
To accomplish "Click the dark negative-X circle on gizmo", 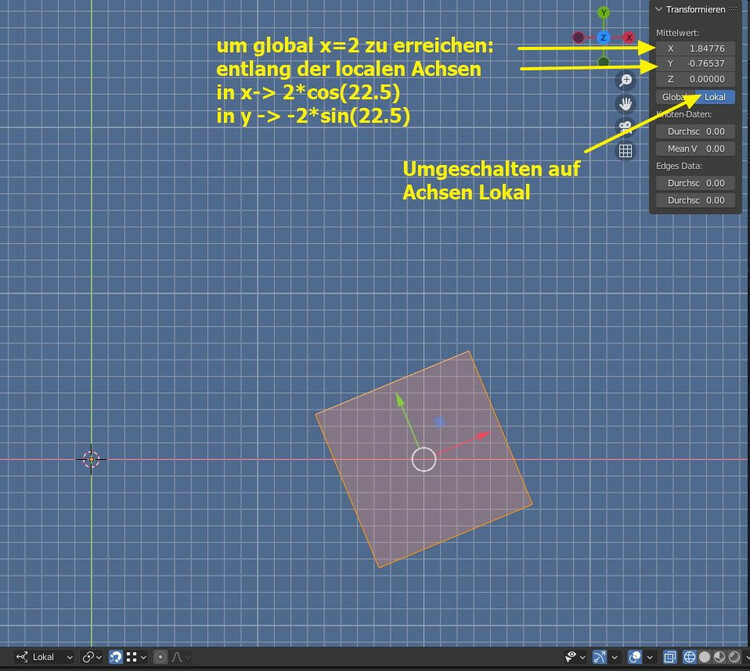I will pyautogui.click(x=578, y=37).
